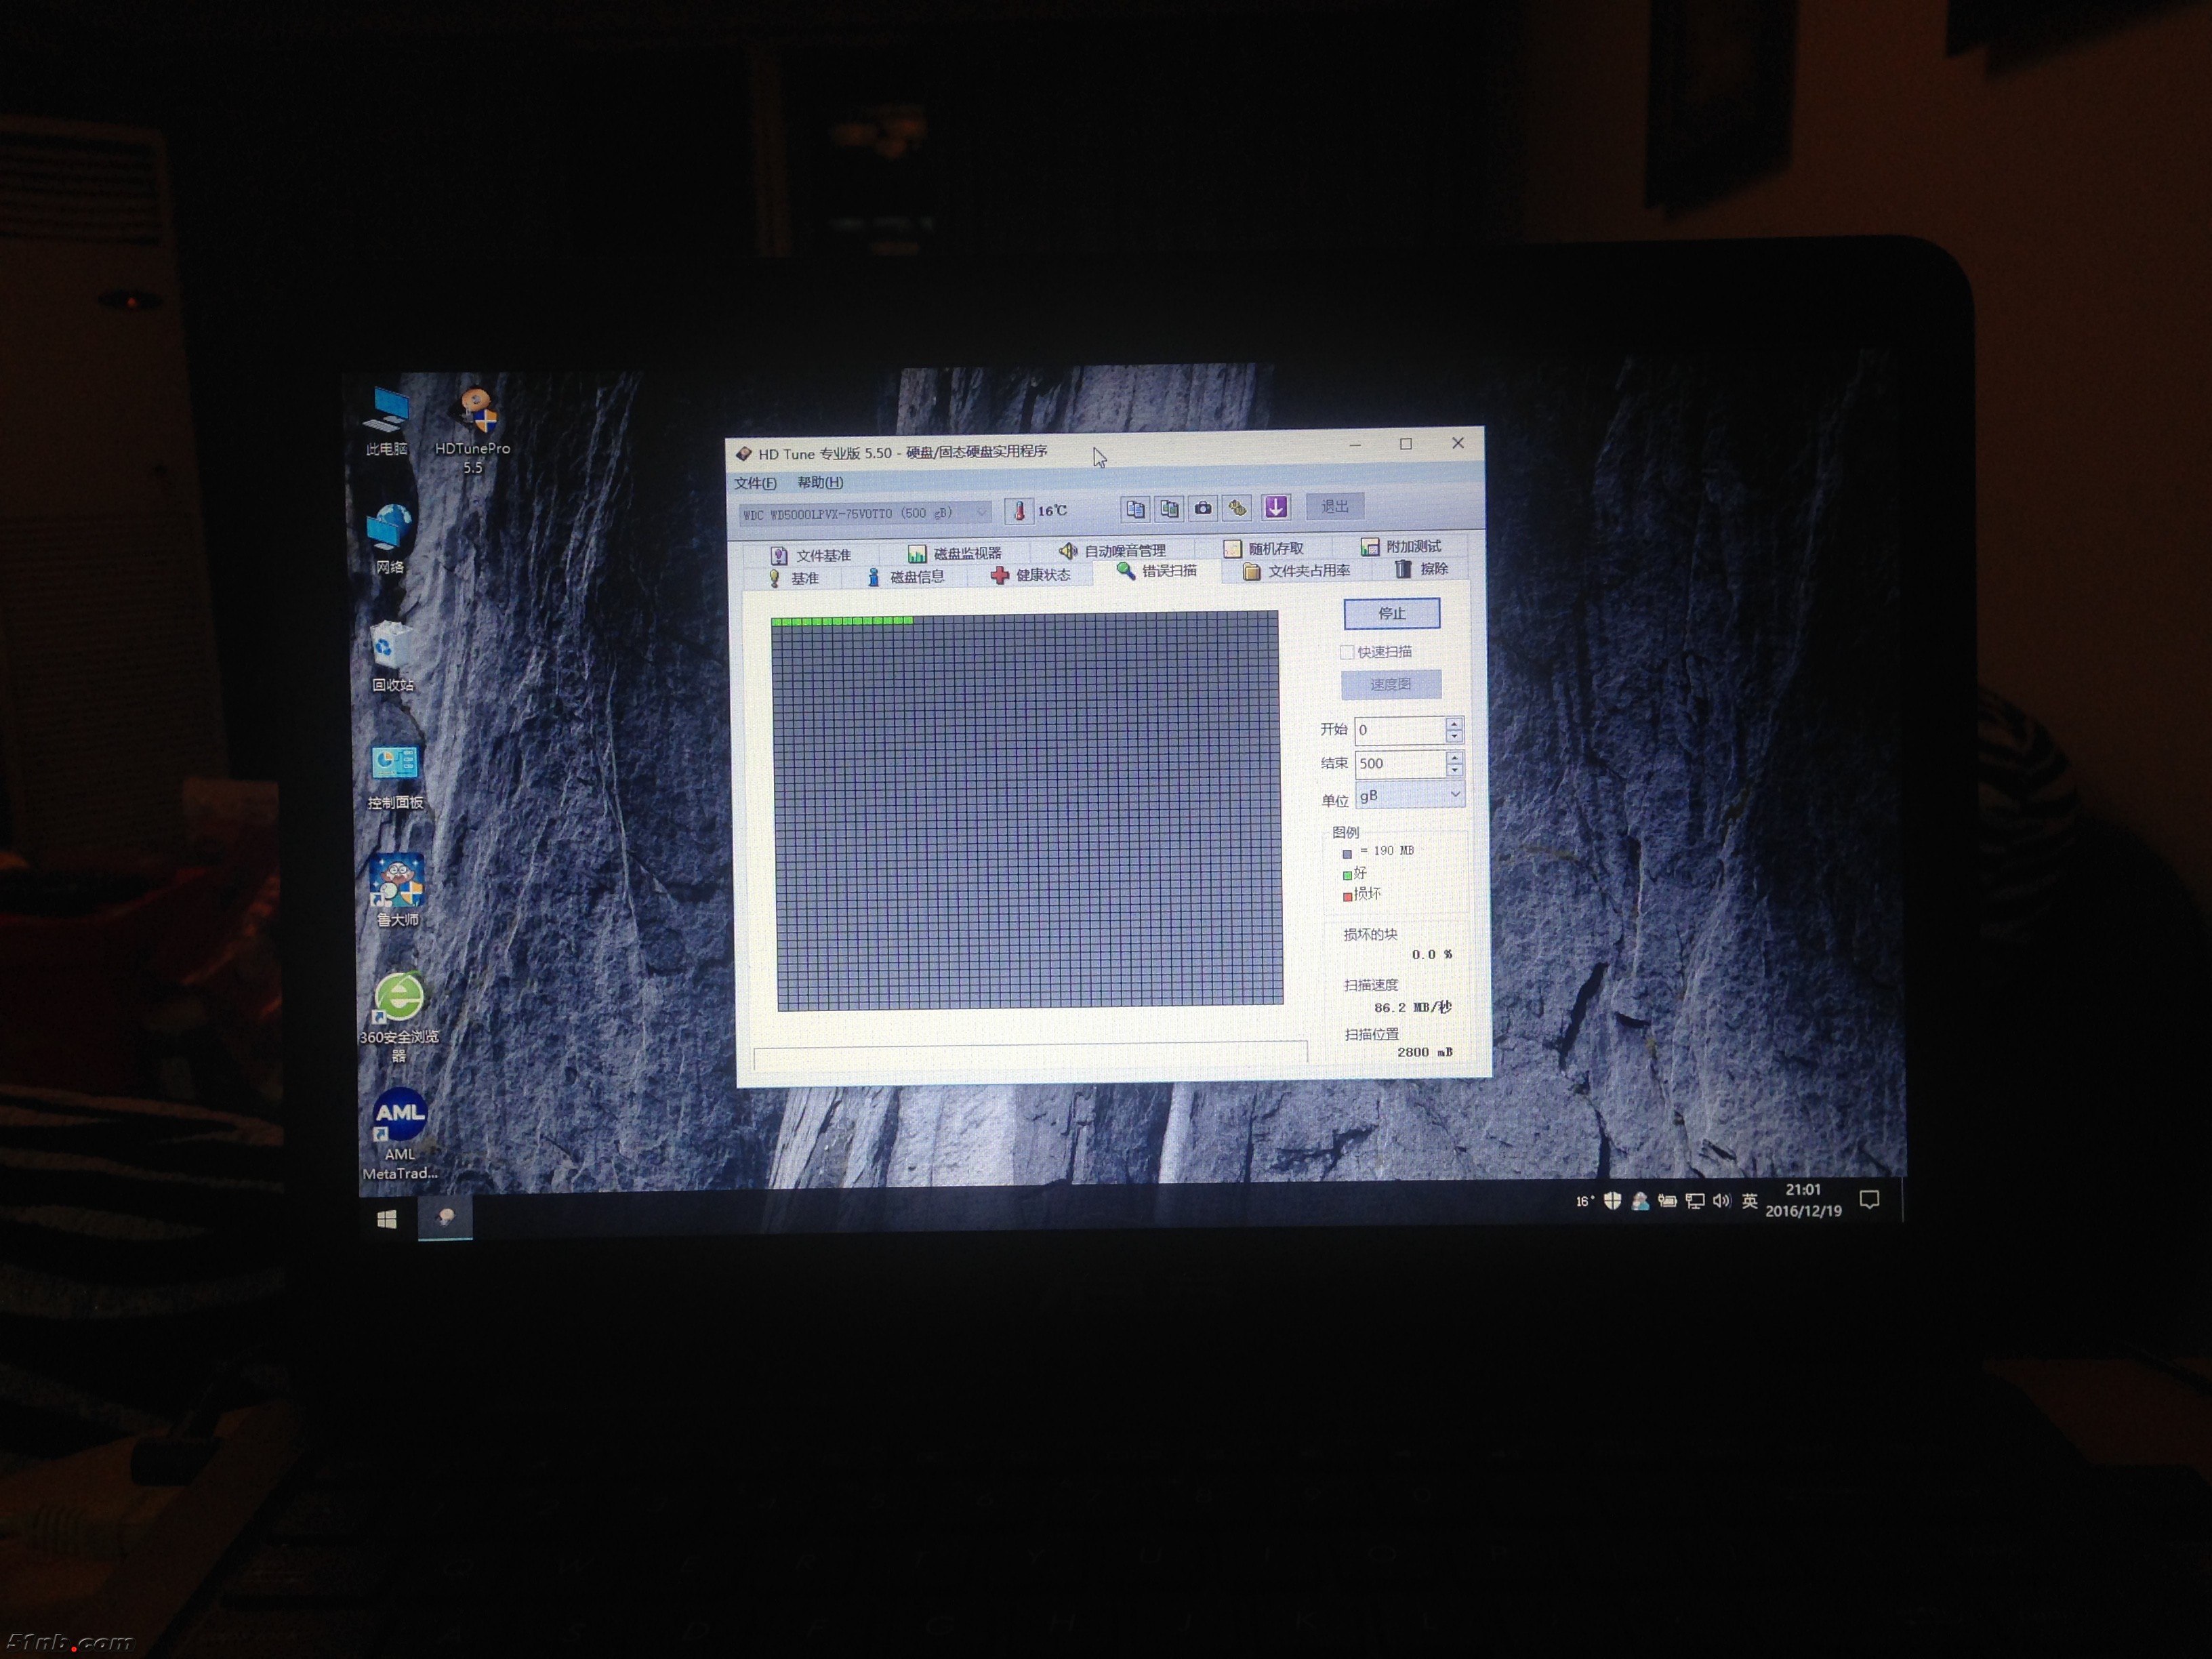Switch to the 随机存取 tab
2212x1659 pixels.
tap(1264, 548)
